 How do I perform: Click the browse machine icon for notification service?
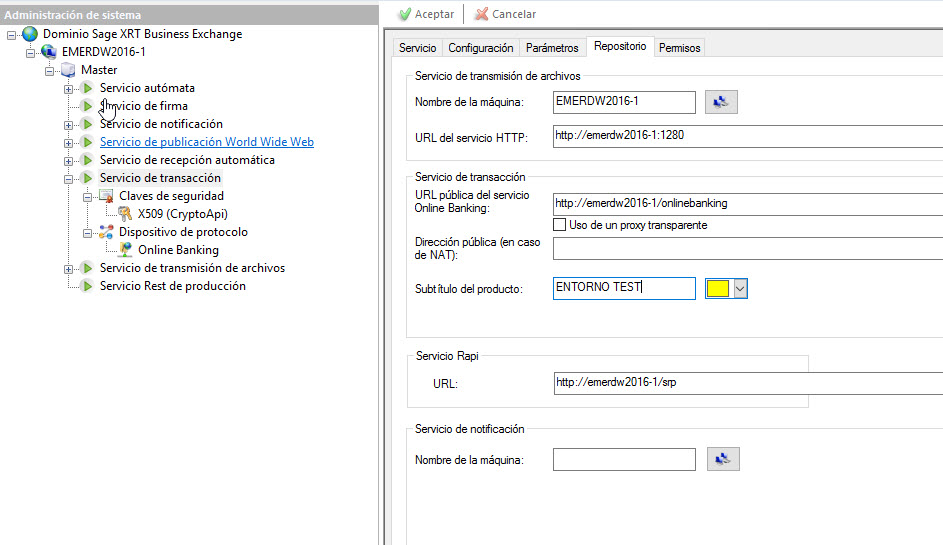[x=720, y=459]
